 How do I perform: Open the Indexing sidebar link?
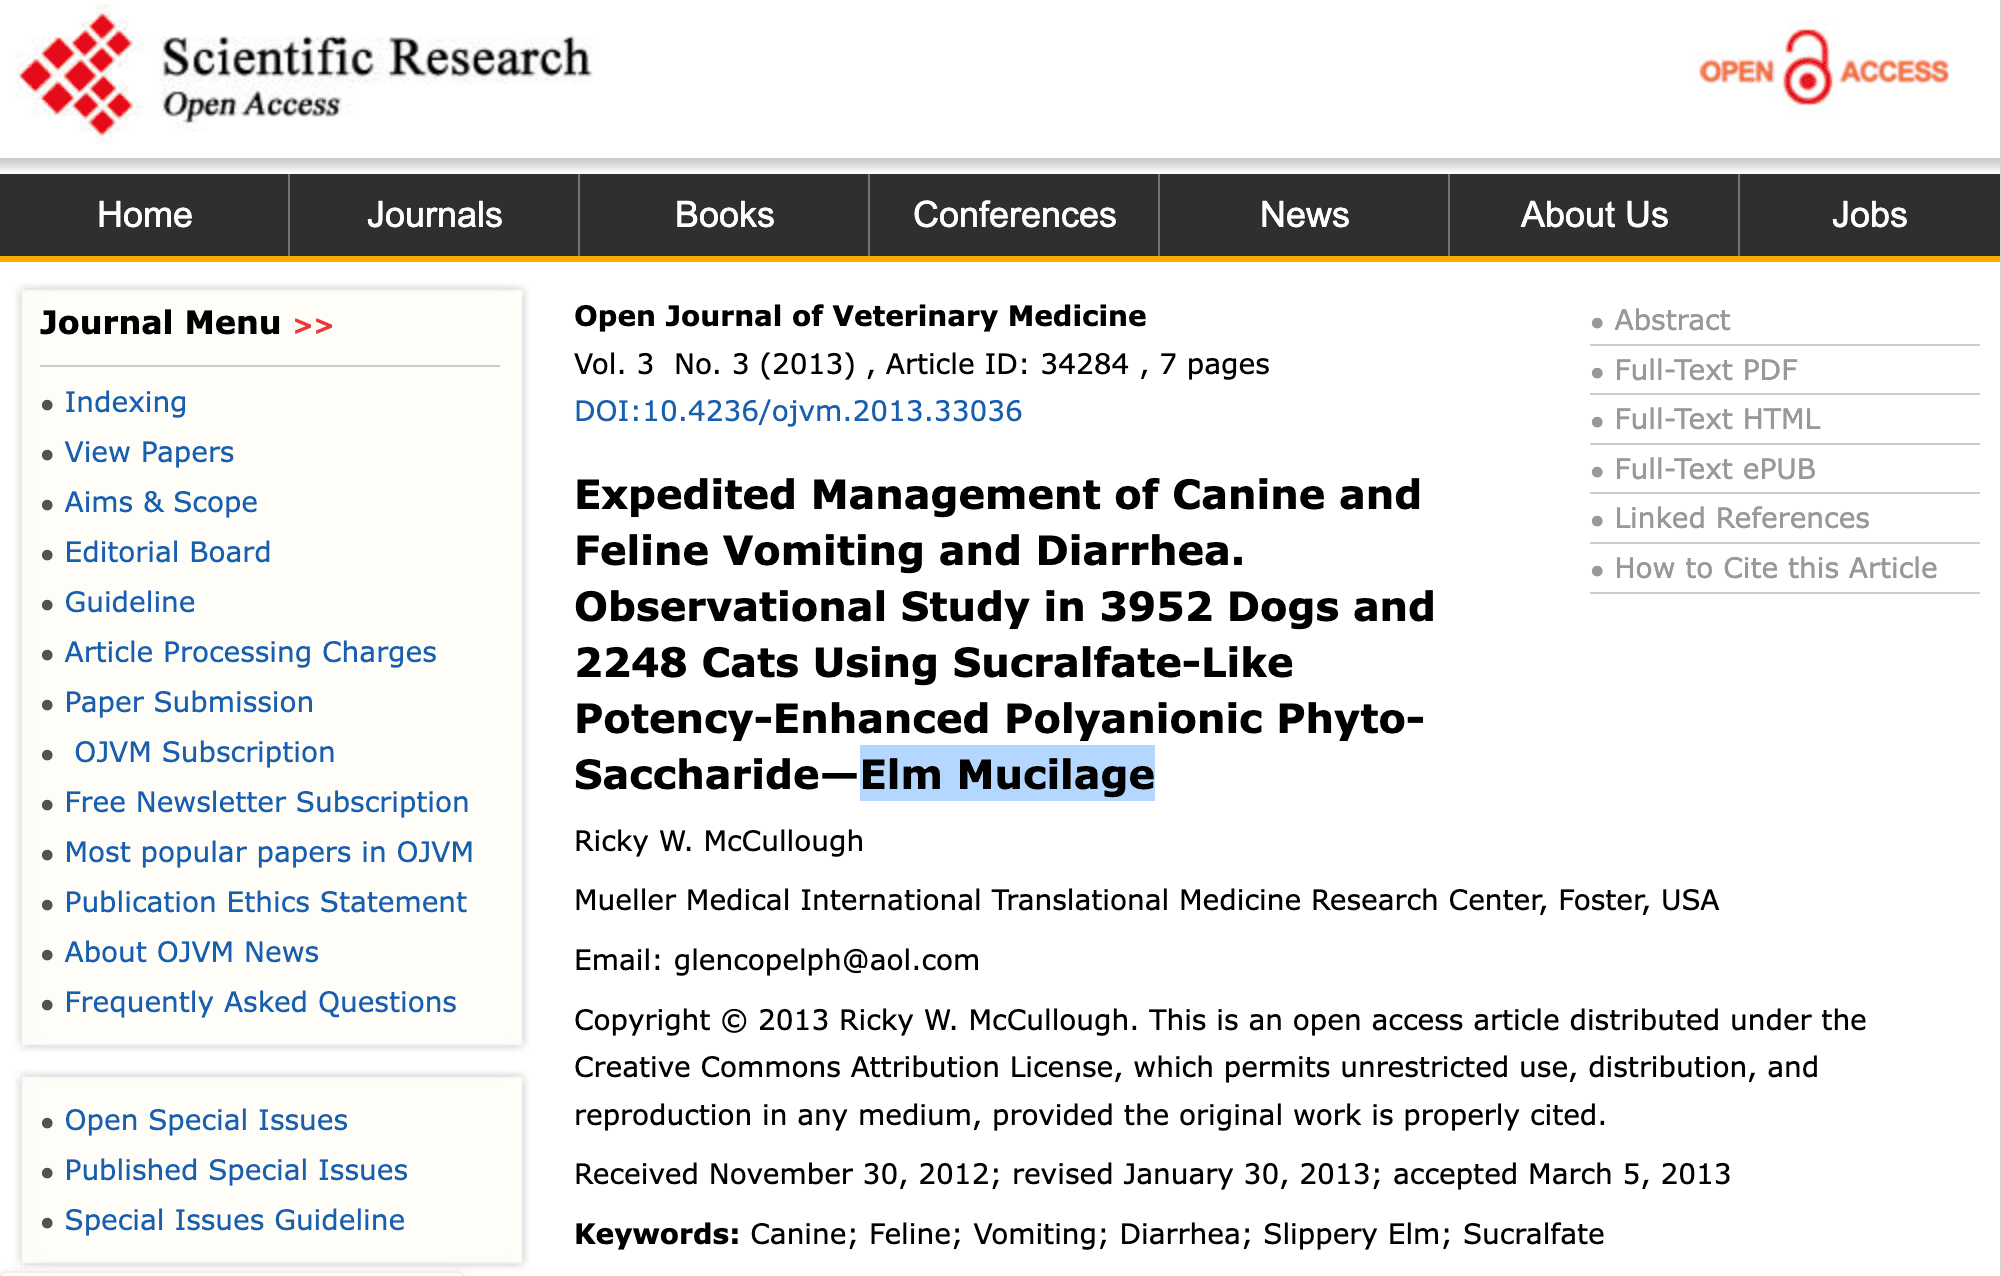point(125,402)
